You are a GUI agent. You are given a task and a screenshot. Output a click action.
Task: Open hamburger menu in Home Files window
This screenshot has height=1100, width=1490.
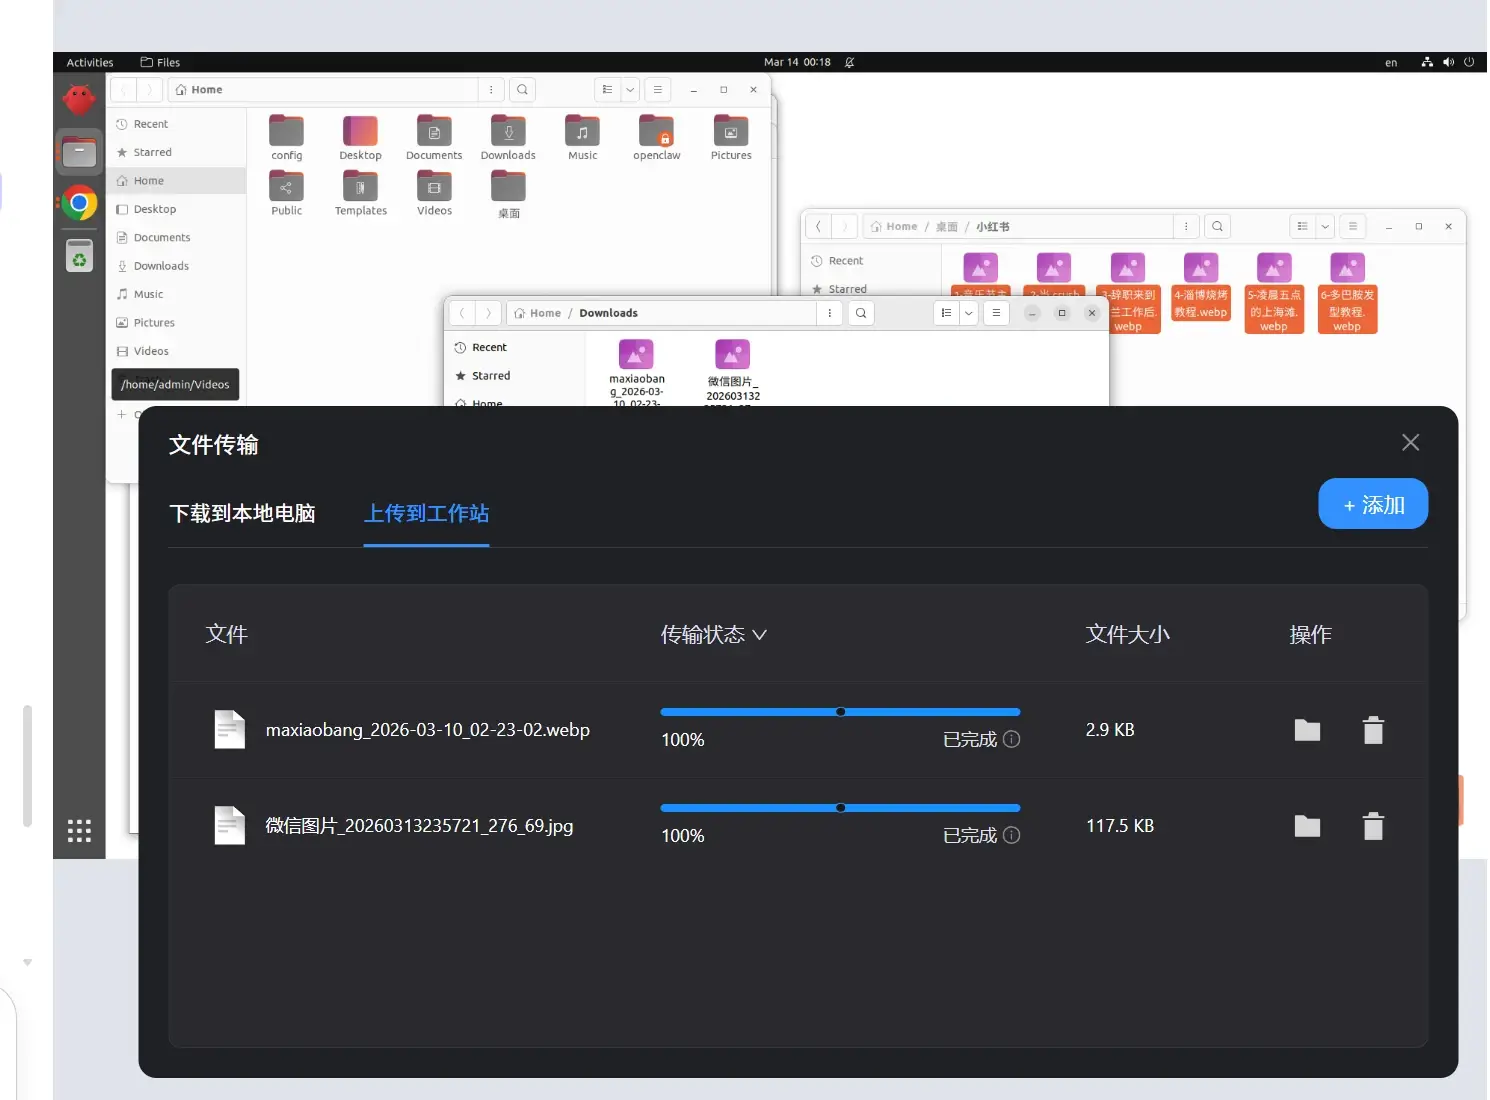coord(657,90)
